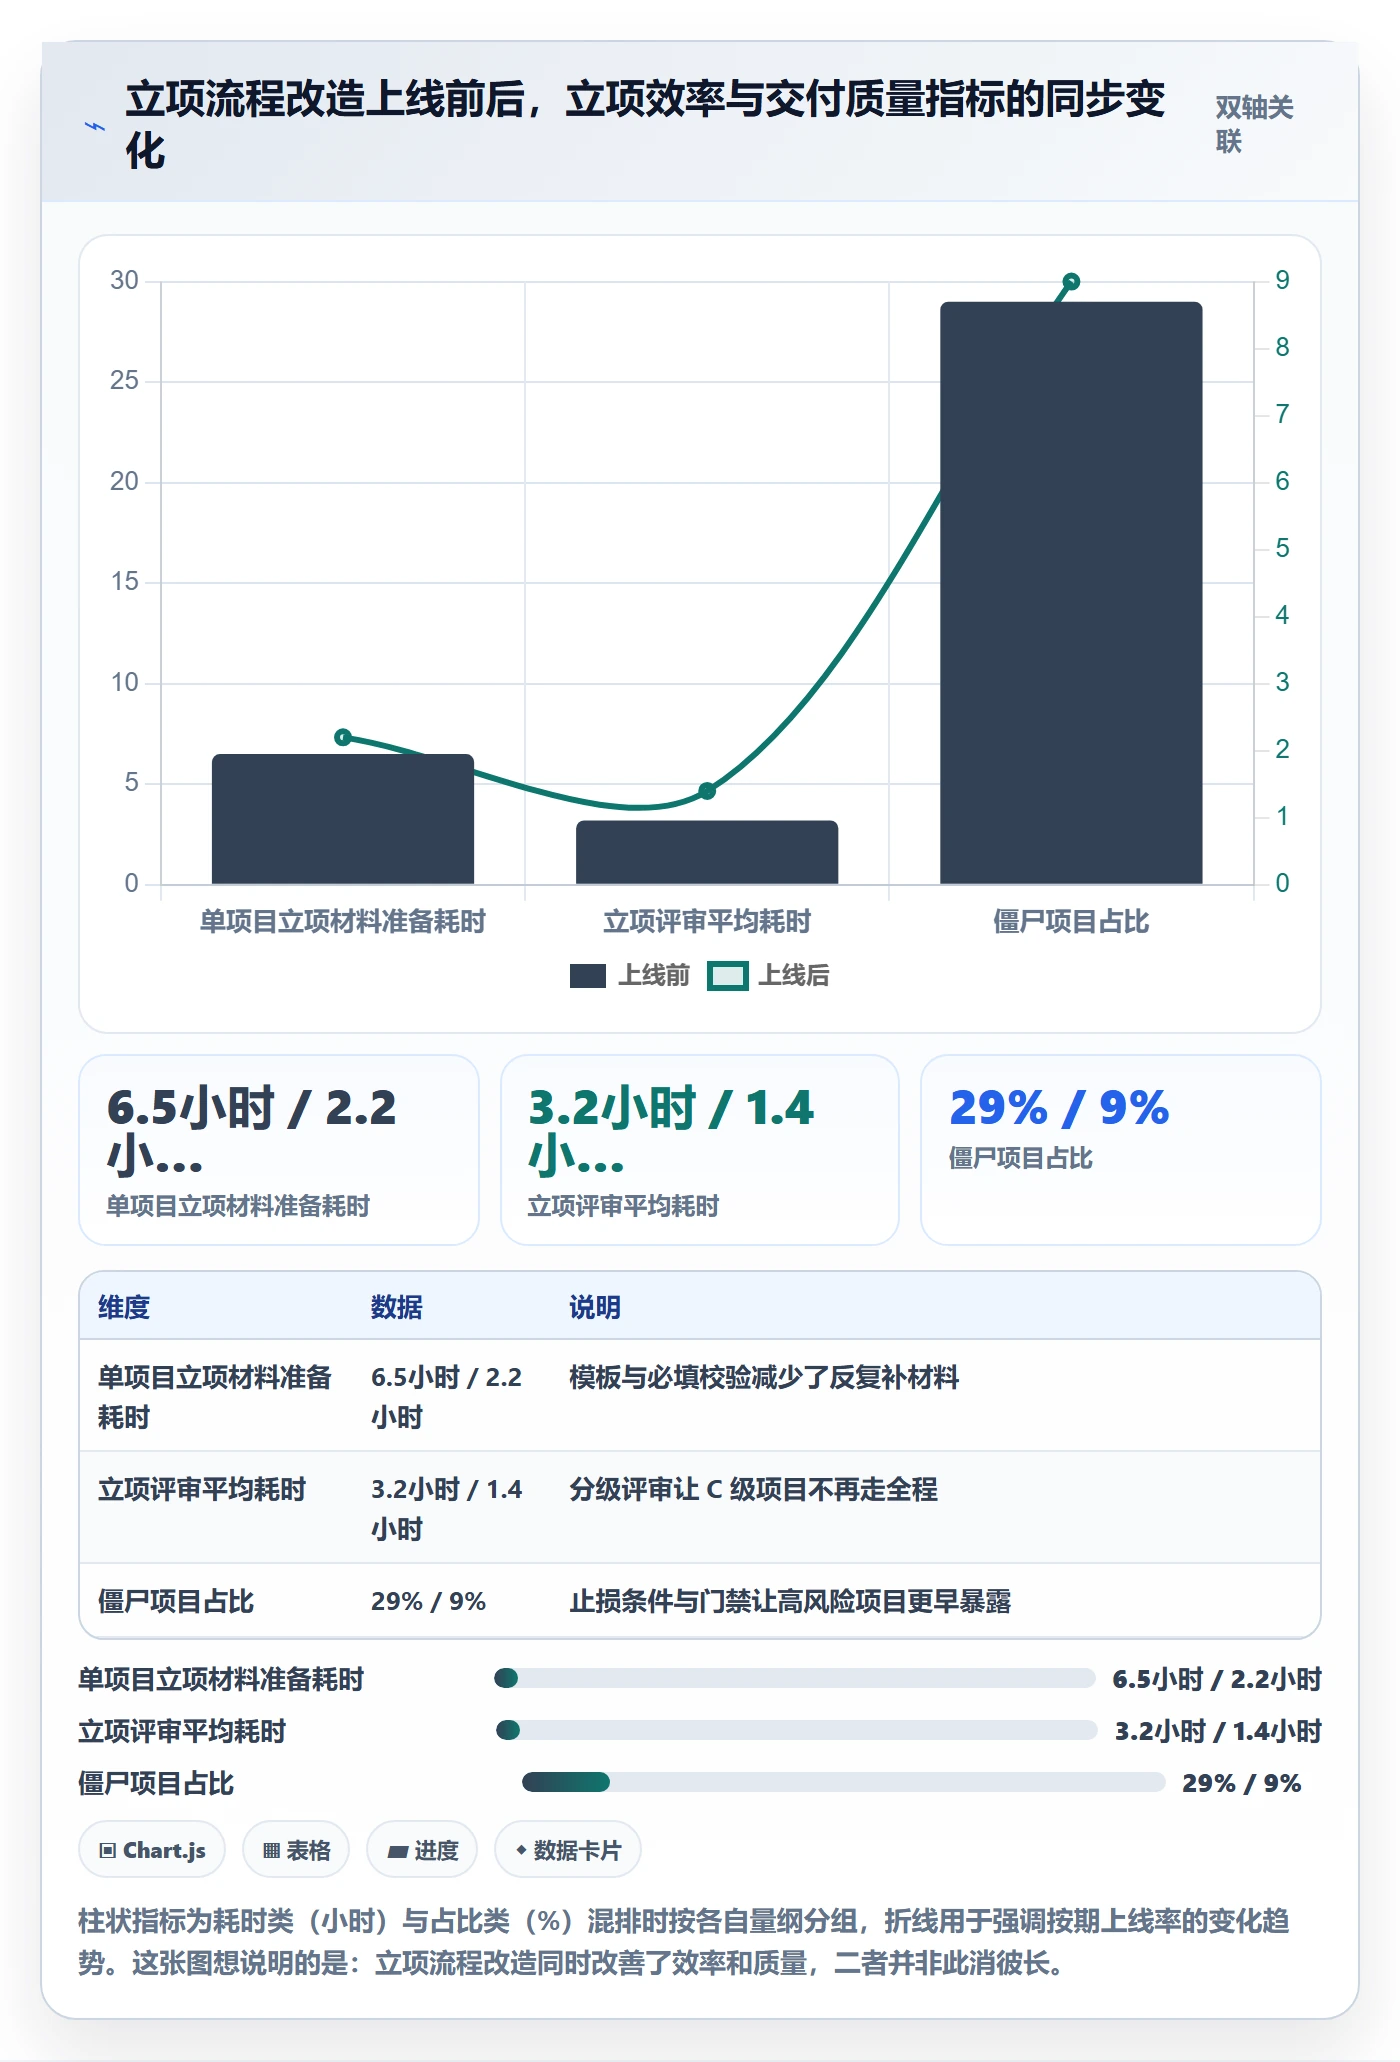This screenshot has height=2062, width=1400.
Task: Click the line point above 单项目立项材料准备耗时 bar
Action: (x=343, y=737)
